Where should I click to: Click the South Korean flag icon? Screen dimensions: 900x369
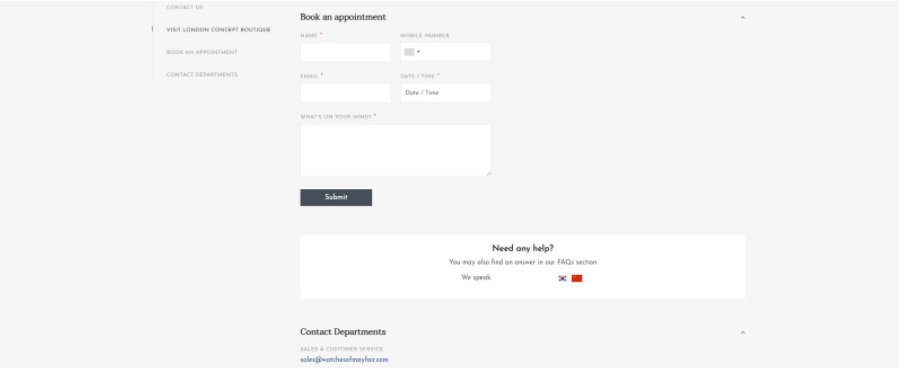point(562,278)
